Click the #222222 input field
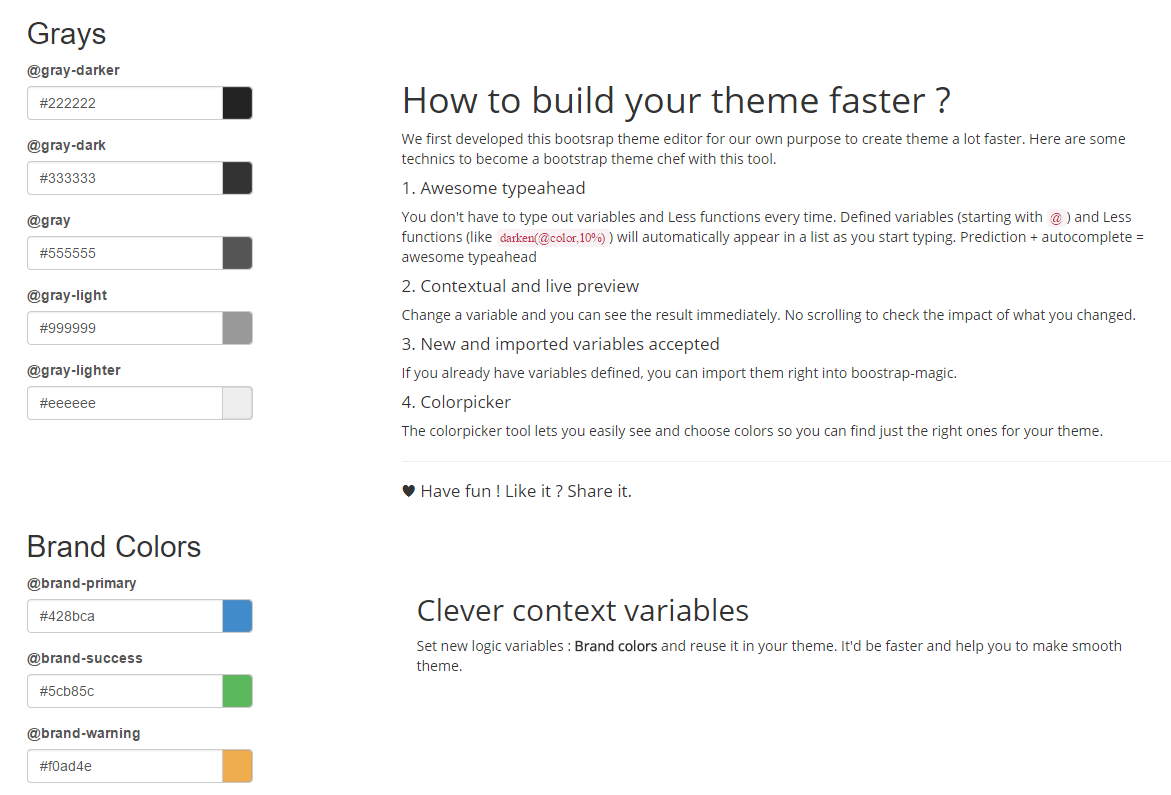1171x795 pixels. click(125, 103)
